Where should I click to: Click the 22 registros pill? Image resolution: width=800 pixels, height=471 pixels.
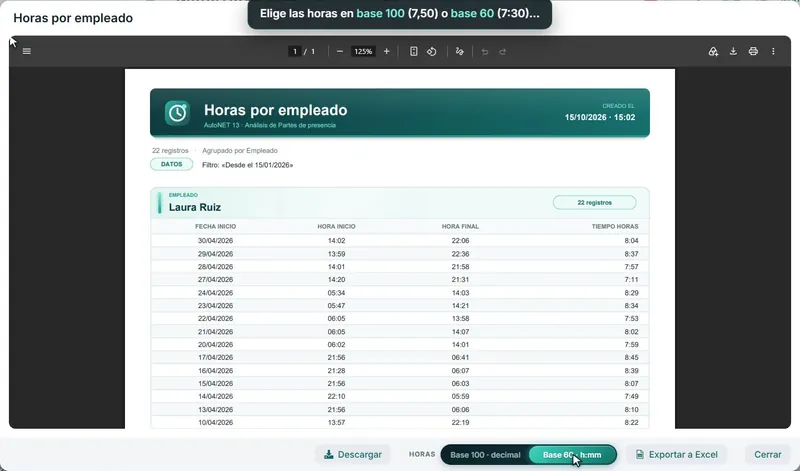pos(594,203)
